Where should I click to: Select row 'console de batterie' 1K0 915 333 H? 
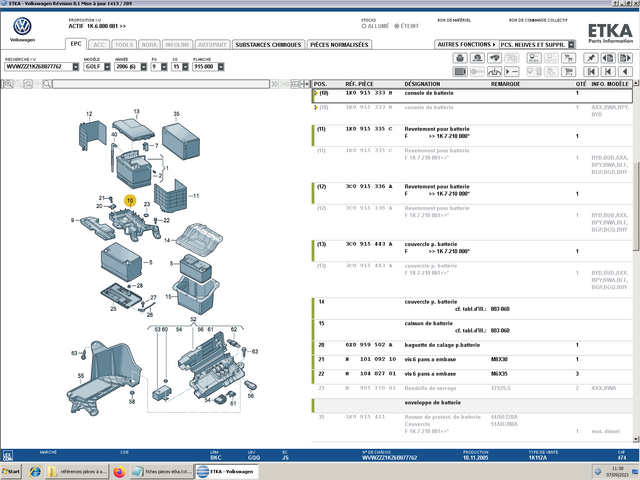472,96
